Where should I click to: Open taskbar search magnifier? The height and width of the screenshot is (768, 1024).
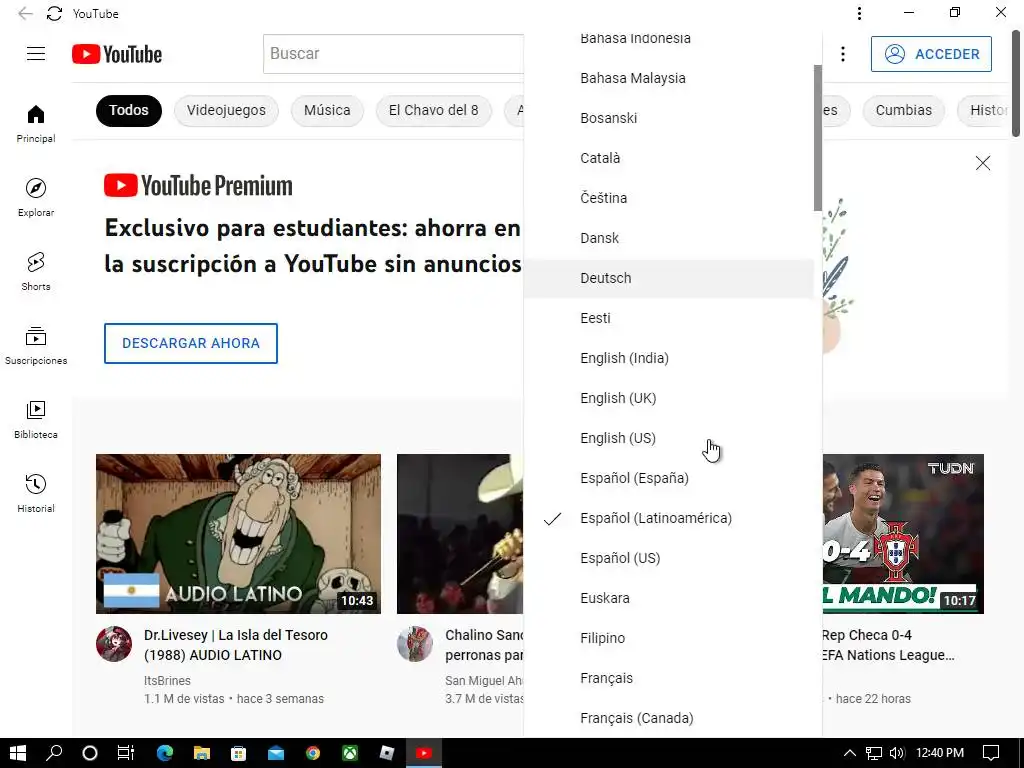(54, 753)
